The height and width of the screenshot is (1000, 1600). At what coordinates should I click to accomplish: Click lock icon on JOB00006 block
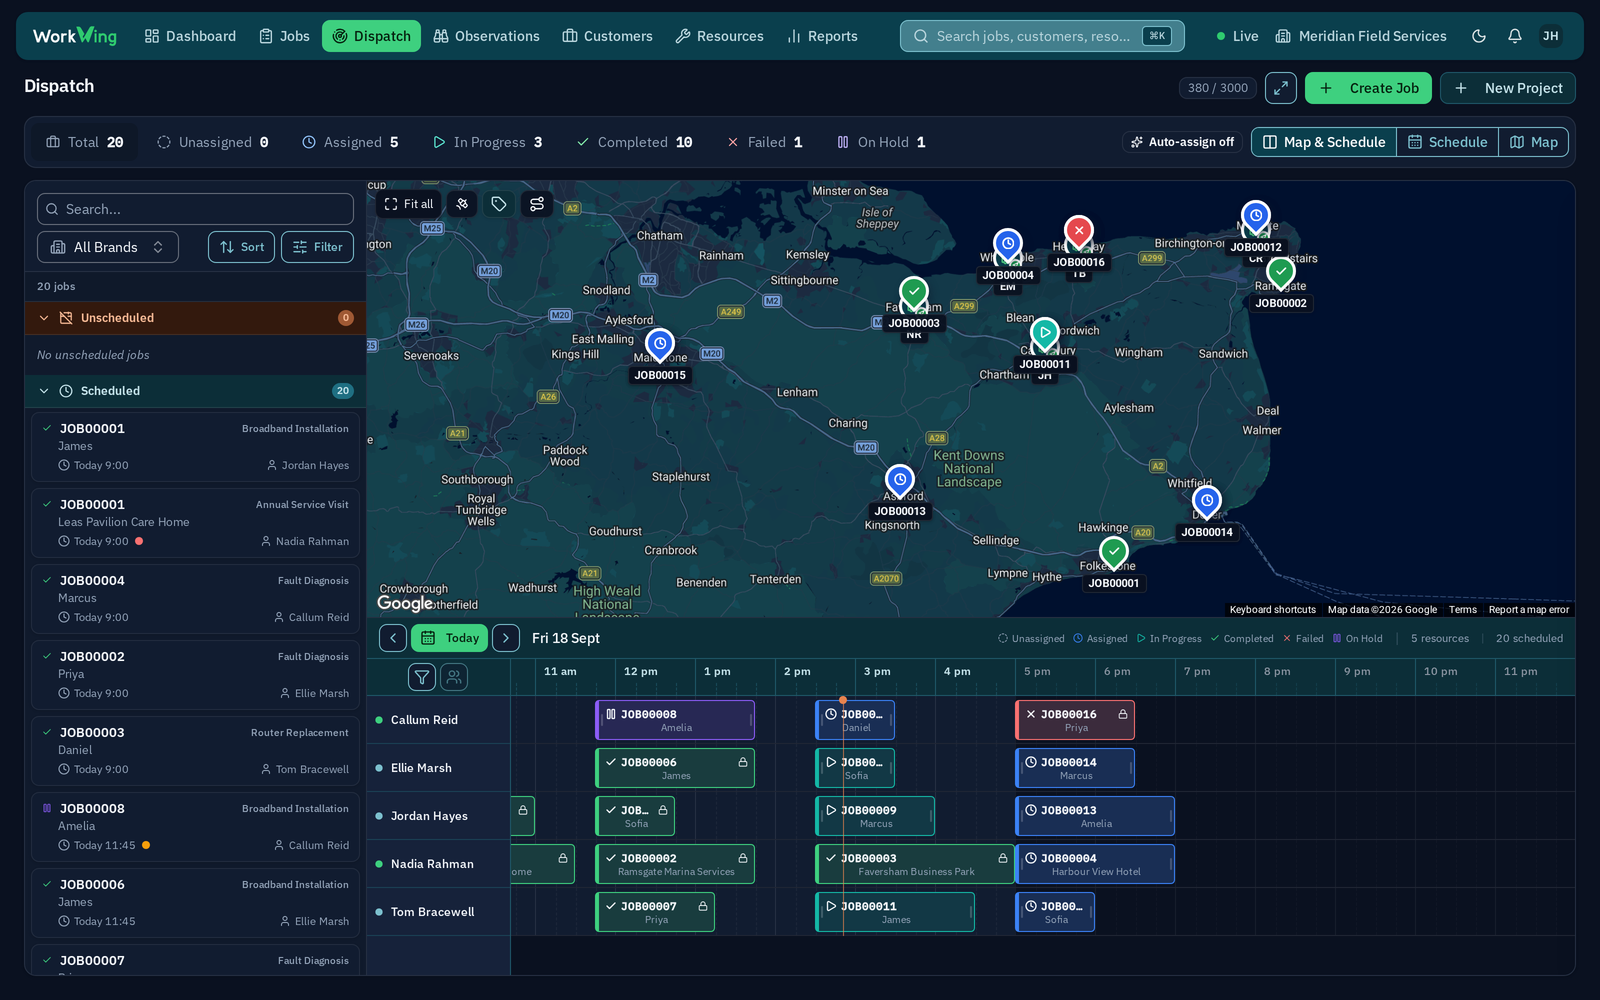pyautogui.click(x=743, y=762)
